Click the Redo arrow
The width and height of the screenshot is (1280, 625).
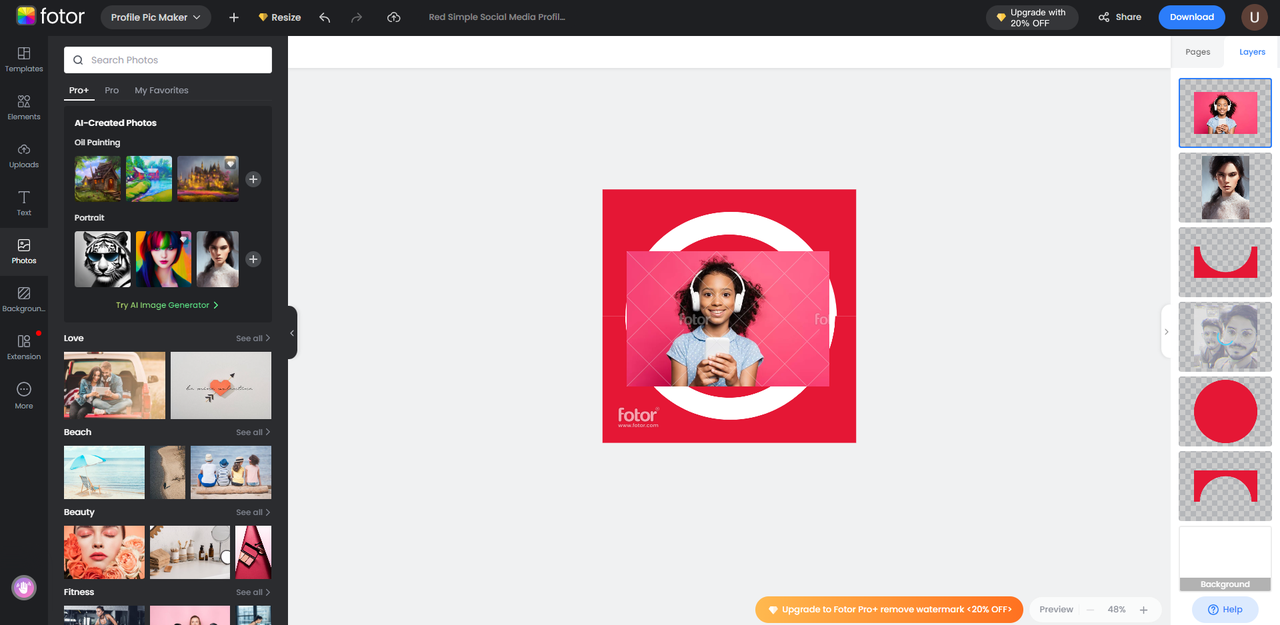pyautogui.click(x=357, y=17)
